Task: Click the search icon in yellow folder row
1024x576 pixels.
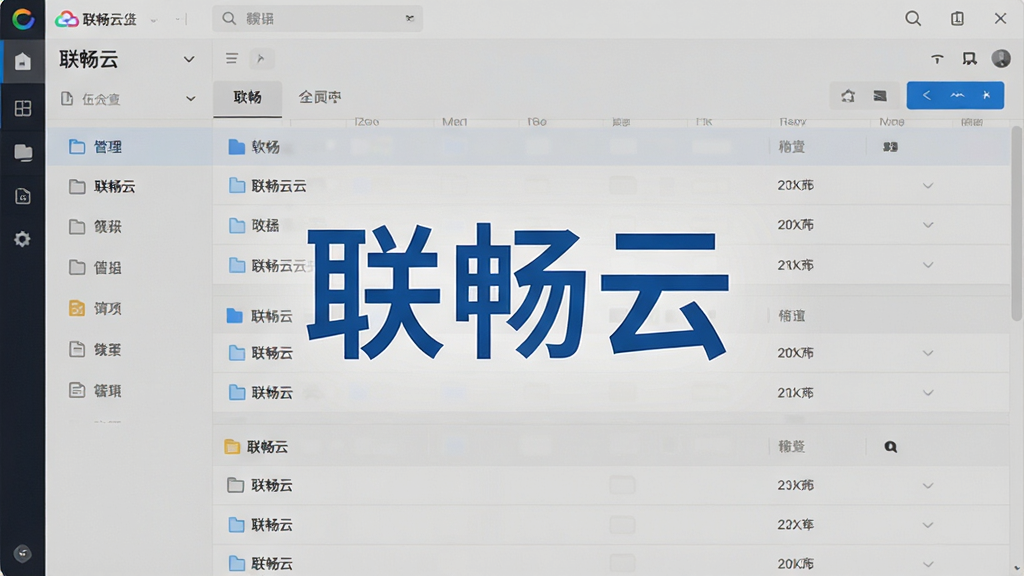Action: (x=891, y=447)
